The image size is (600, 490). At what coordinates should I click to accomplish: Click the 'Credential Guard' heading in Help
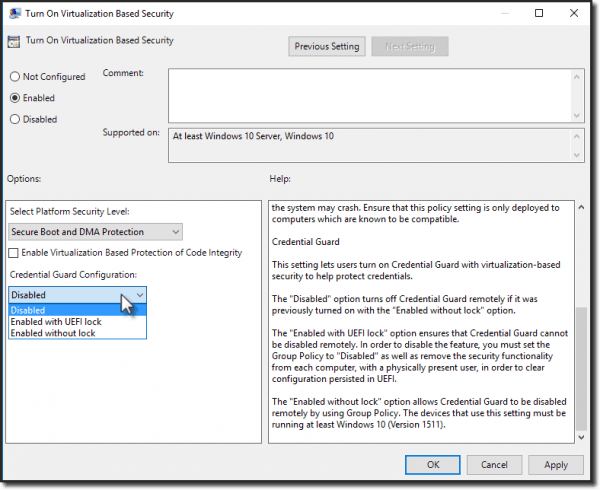(x=306, y=242)
